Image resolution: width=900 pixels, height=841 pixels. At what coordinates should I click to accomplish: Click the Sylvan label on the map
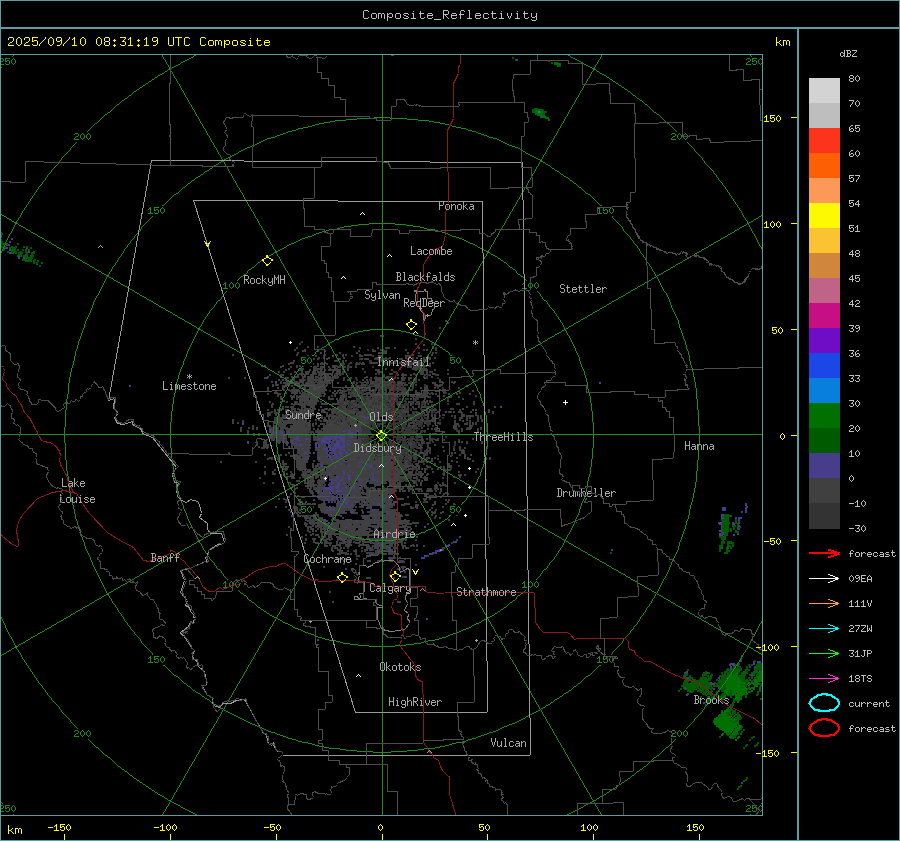[382, 295]
